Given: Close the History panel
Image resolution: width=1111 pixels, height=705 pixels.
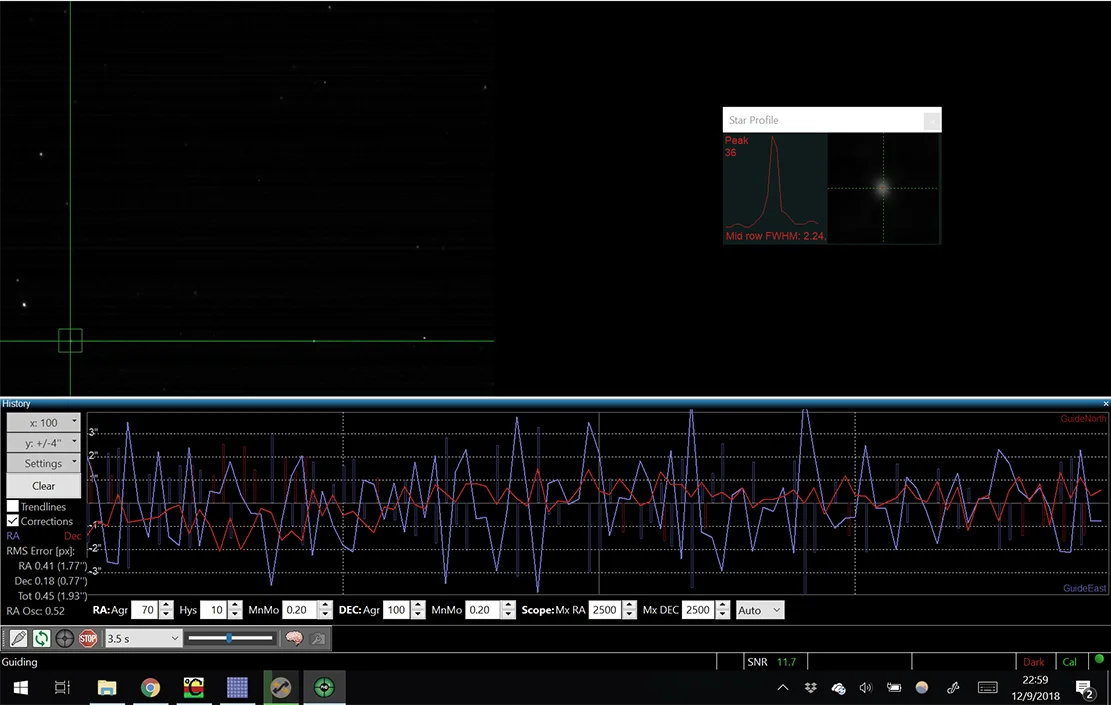Looking at the screenshot, I should 1105,403.
